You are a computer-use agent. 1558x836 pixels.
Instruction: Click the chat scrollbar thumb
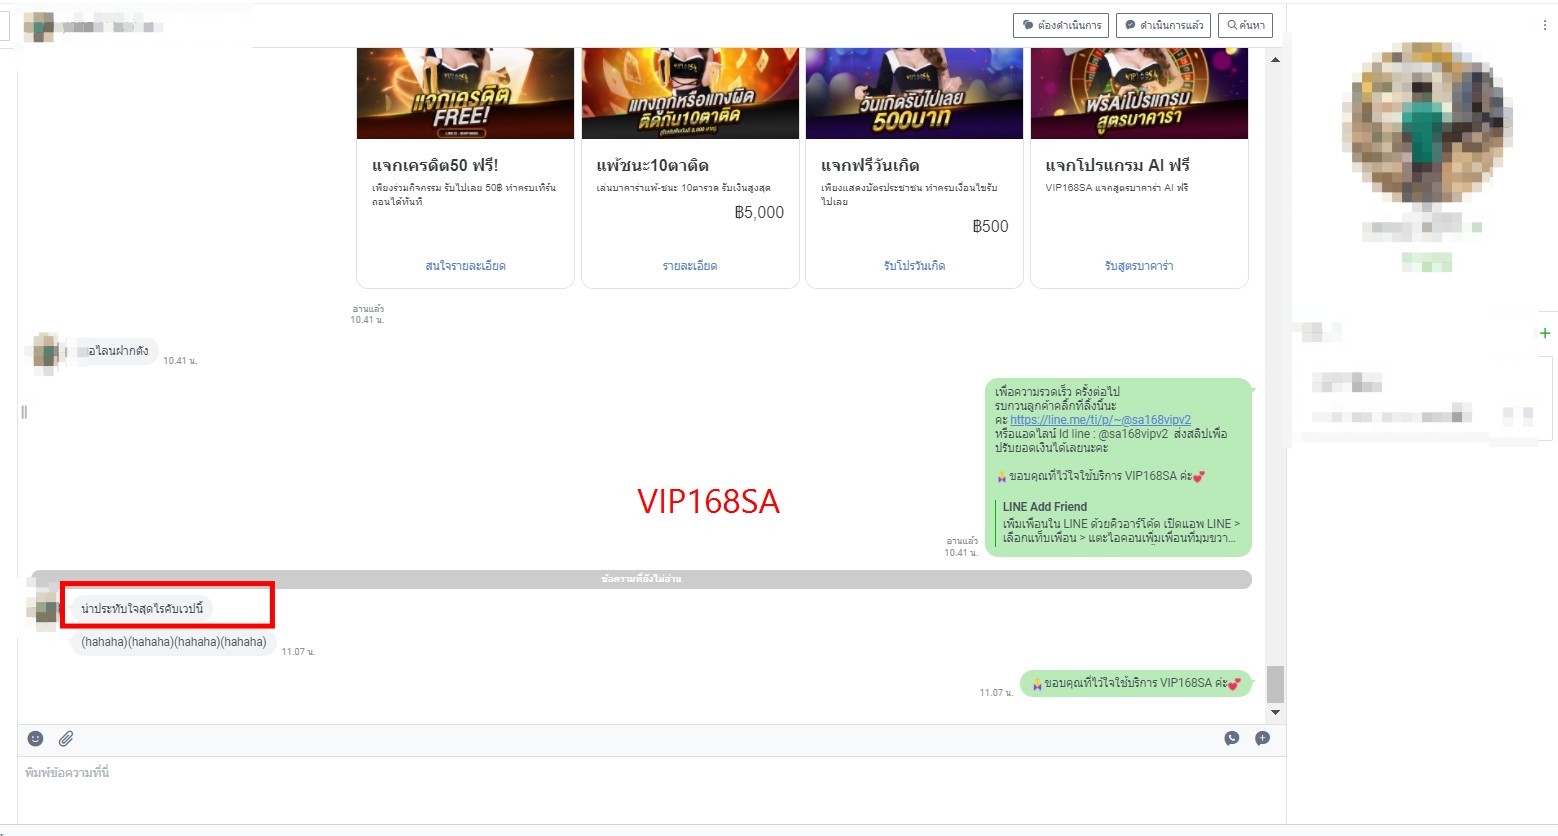click(x=1275, y=684)
